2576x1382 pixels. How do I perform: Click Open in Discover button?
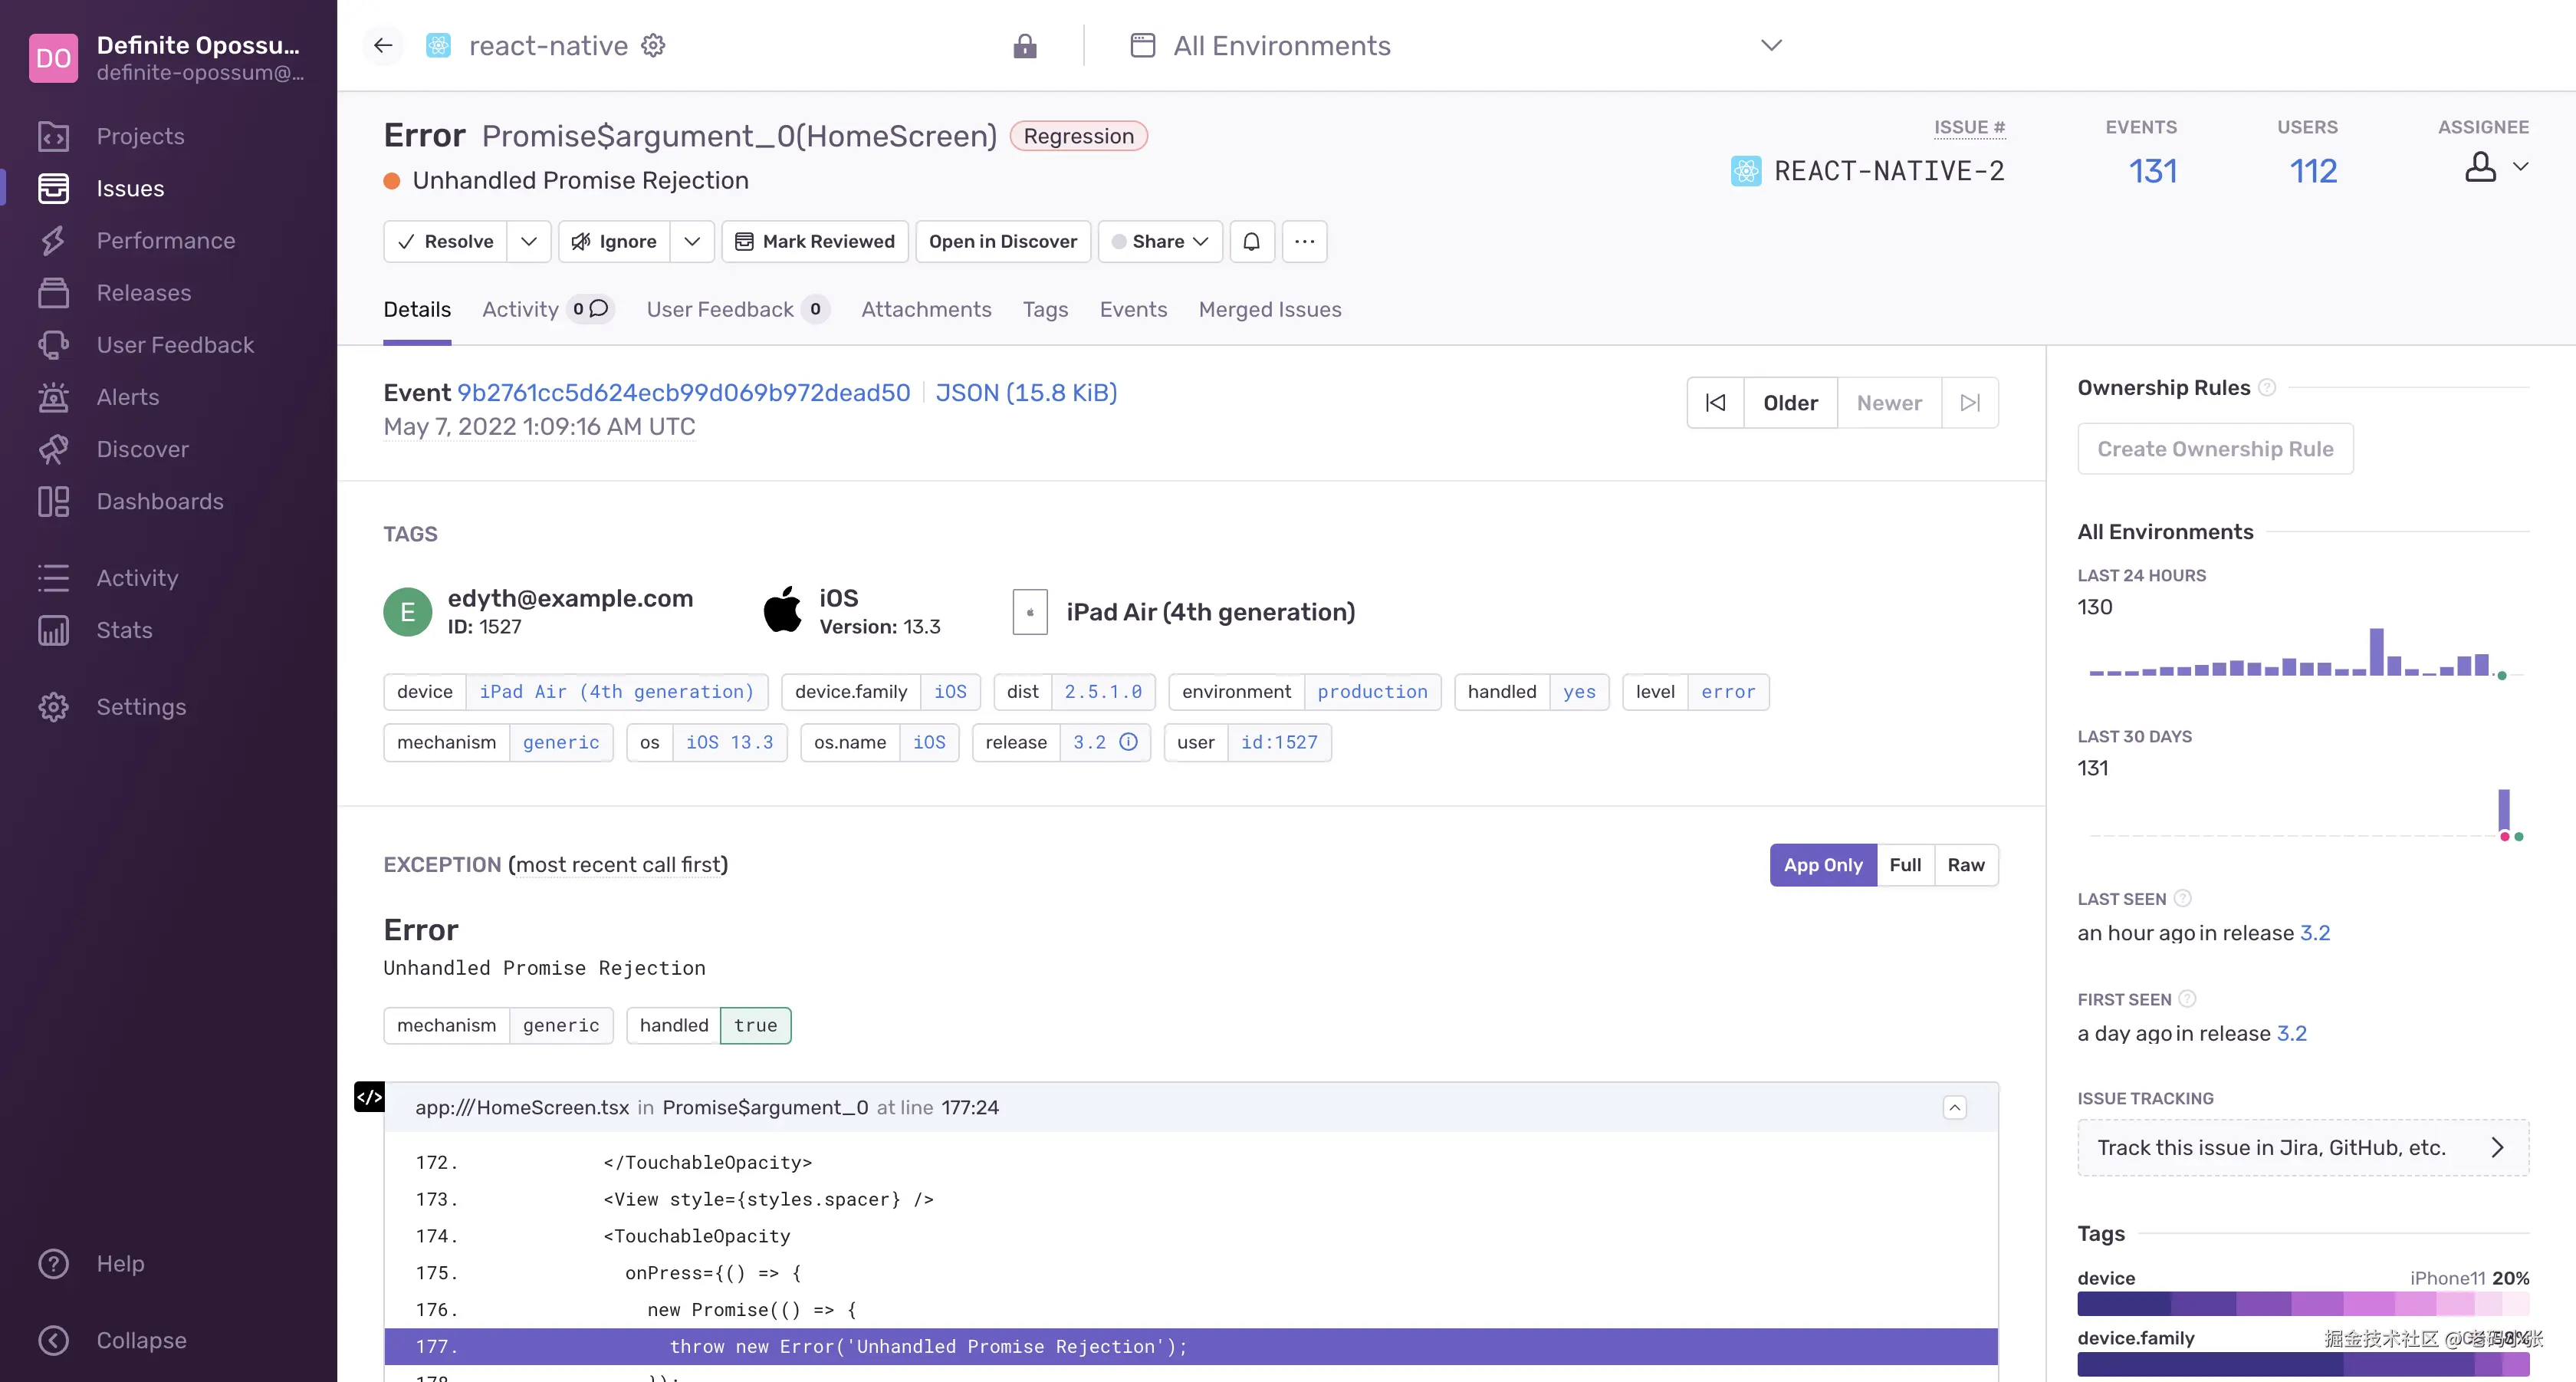point(1002,241)
